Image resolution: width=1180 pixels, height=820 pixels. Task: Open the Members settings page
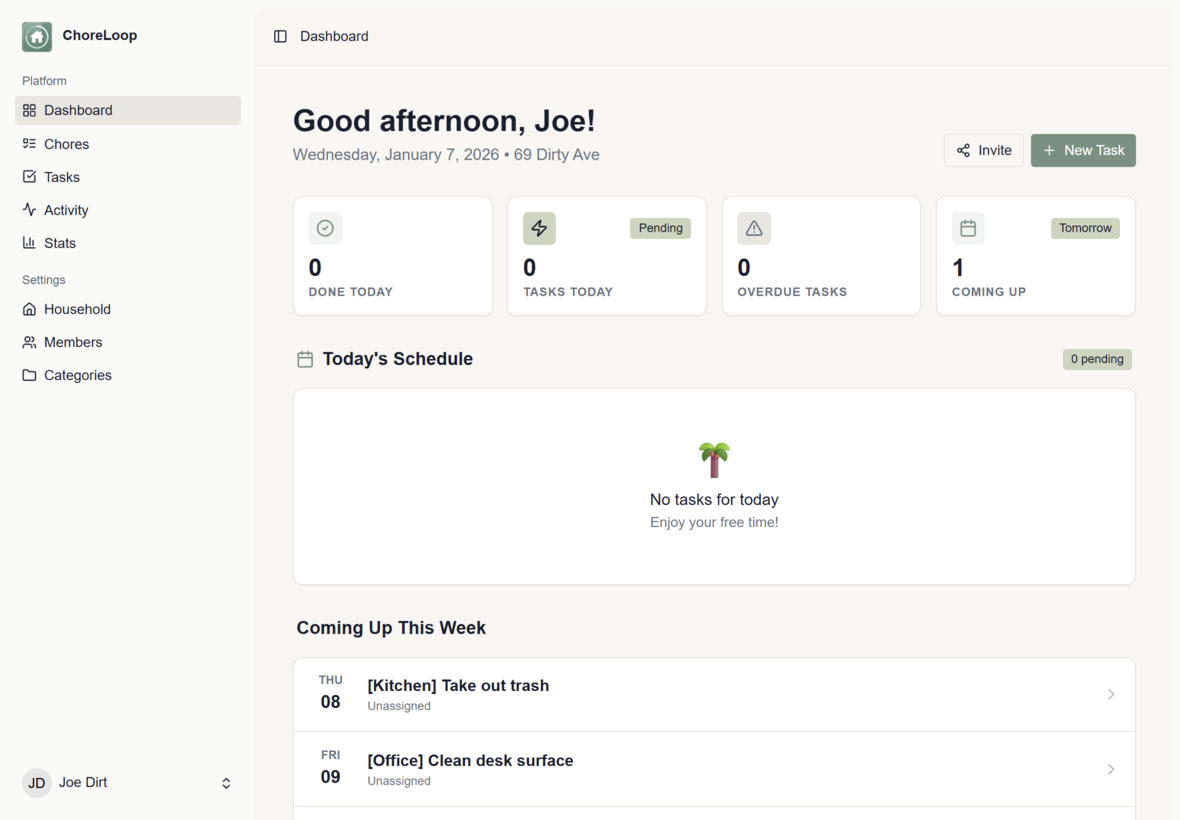pyautogui.click(x=128, y=342)
